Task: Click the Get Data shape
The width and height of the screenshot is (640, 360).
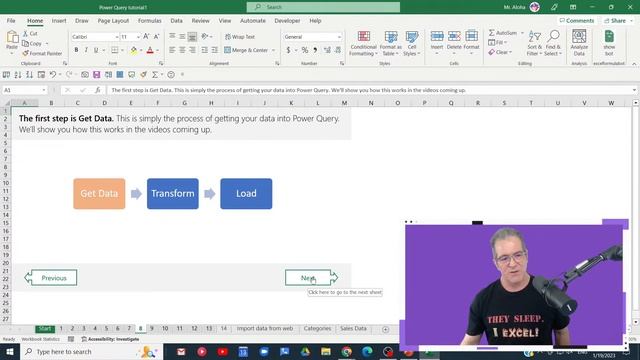Action: (x=99, y=193)
